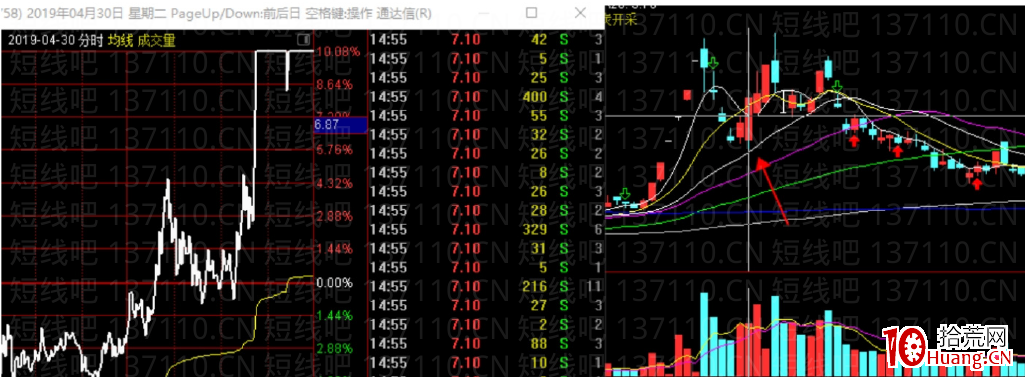The width and height of the screenshot is (1025, 377).
Task: Click the 通达信(R) title text
Action: click(x=405, y=12)
